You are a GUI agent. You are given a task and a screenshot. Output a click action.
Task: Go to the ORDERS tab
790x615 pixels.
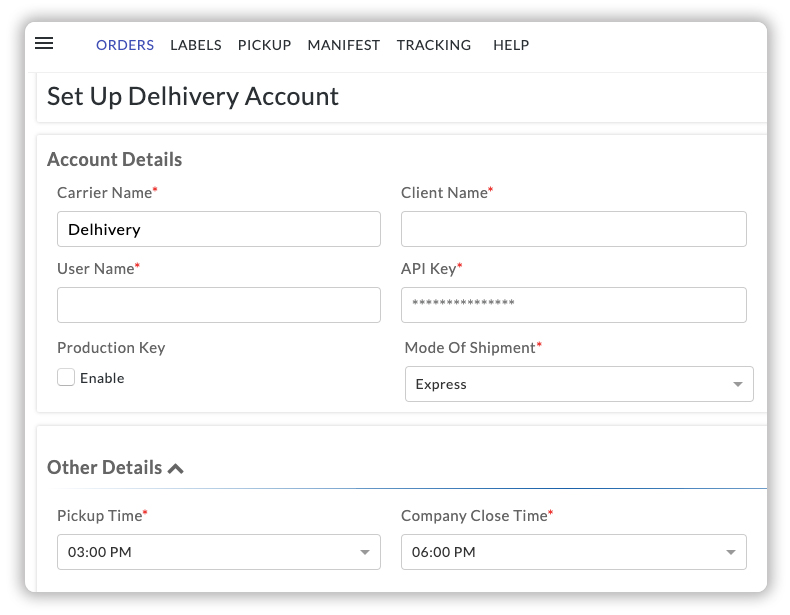pyautogui.click(x=125, y=45)
